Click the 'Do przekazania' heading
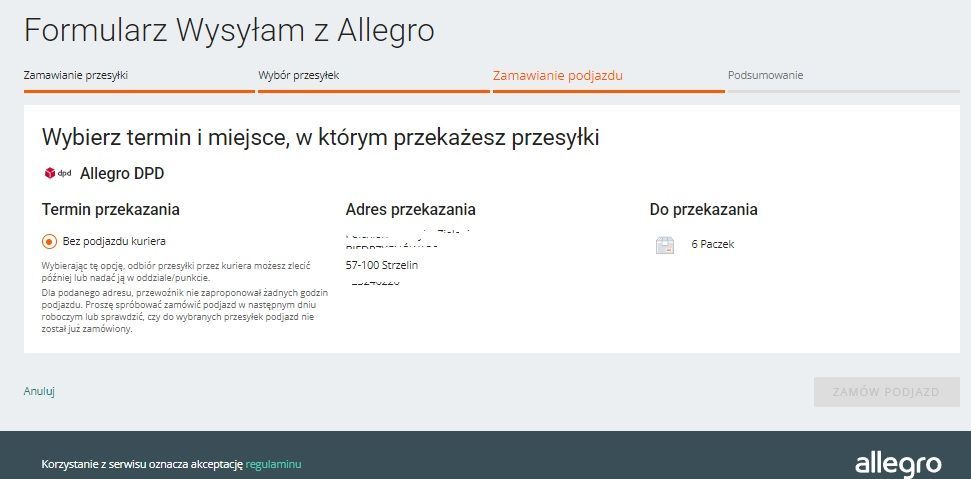The height and width of the screenshot is (479, 971). click(x=703, y=209)
